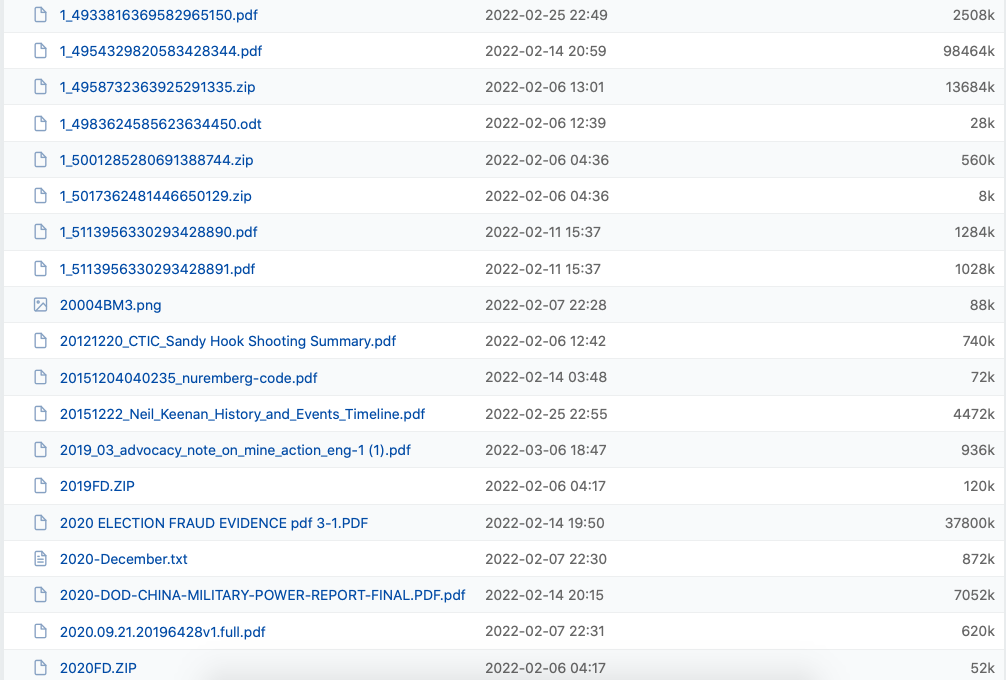
Task: Click the file icon beside 2020.09.21.20196428v1.full.pdf
Action: 40,631
